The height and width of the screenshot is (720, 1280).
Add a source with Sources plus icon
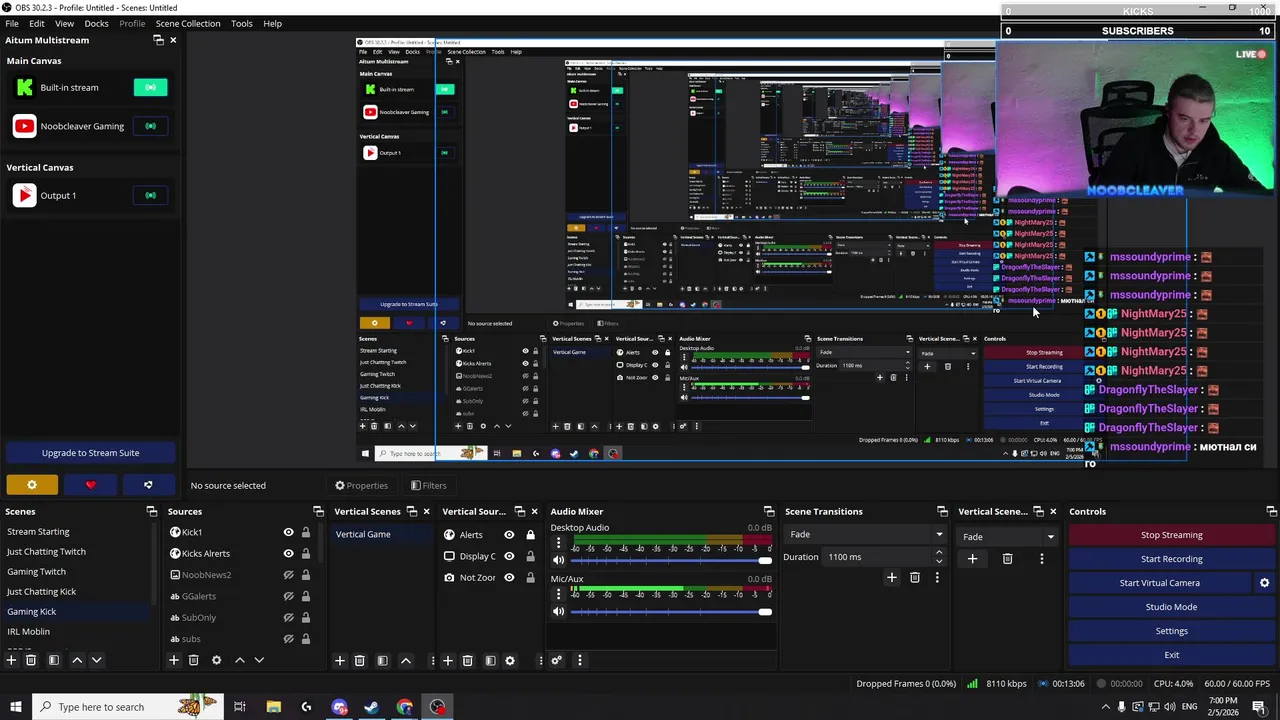173,660
